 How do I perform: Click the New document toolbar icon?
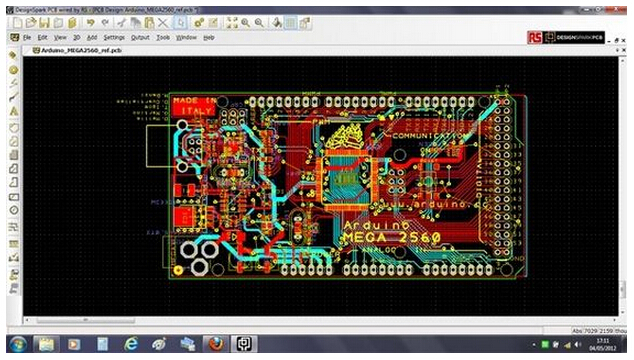(x=17, y=23)
